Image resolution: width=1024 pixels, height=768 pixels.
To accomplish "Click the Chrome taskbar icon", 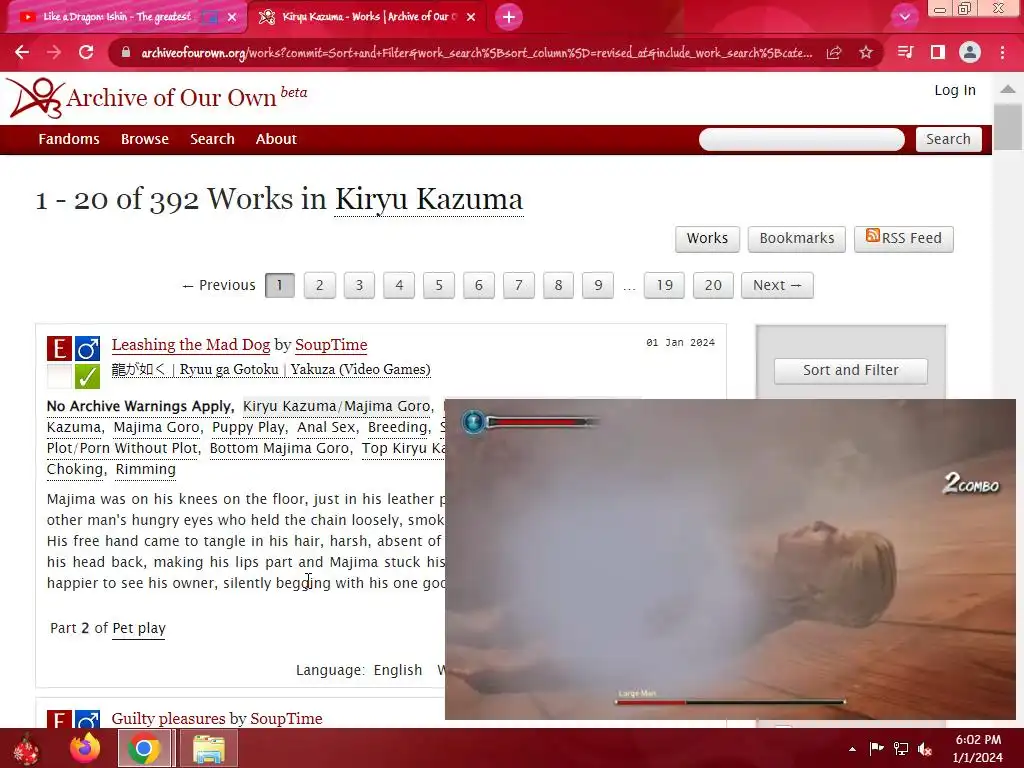I will click(144, 748).
